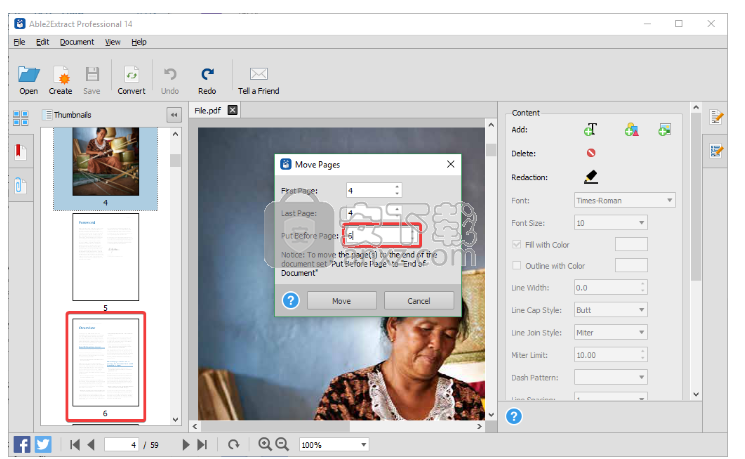
Task: Click the zoom in magnifier icon
Action: (x=265, y=444)
